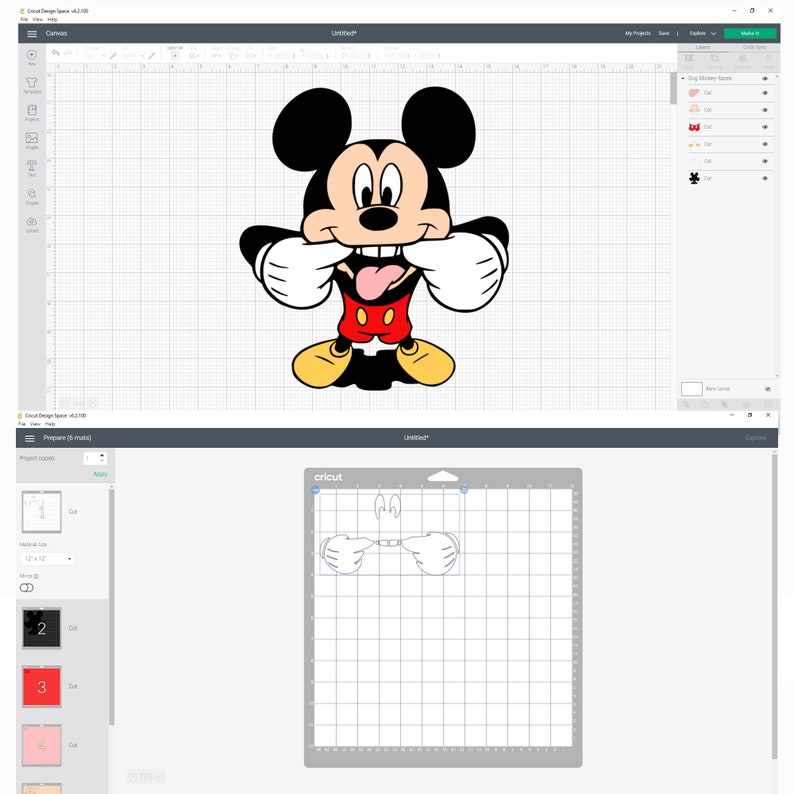The width and height of the screenshot is (794, 794).
Task: Click the Redo arrow in the toolbar
Action: [68, 53]
